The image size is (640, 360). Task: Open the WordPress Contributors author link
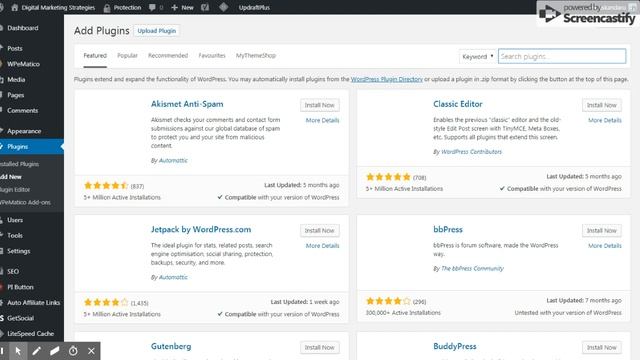[x=471, y=152]
